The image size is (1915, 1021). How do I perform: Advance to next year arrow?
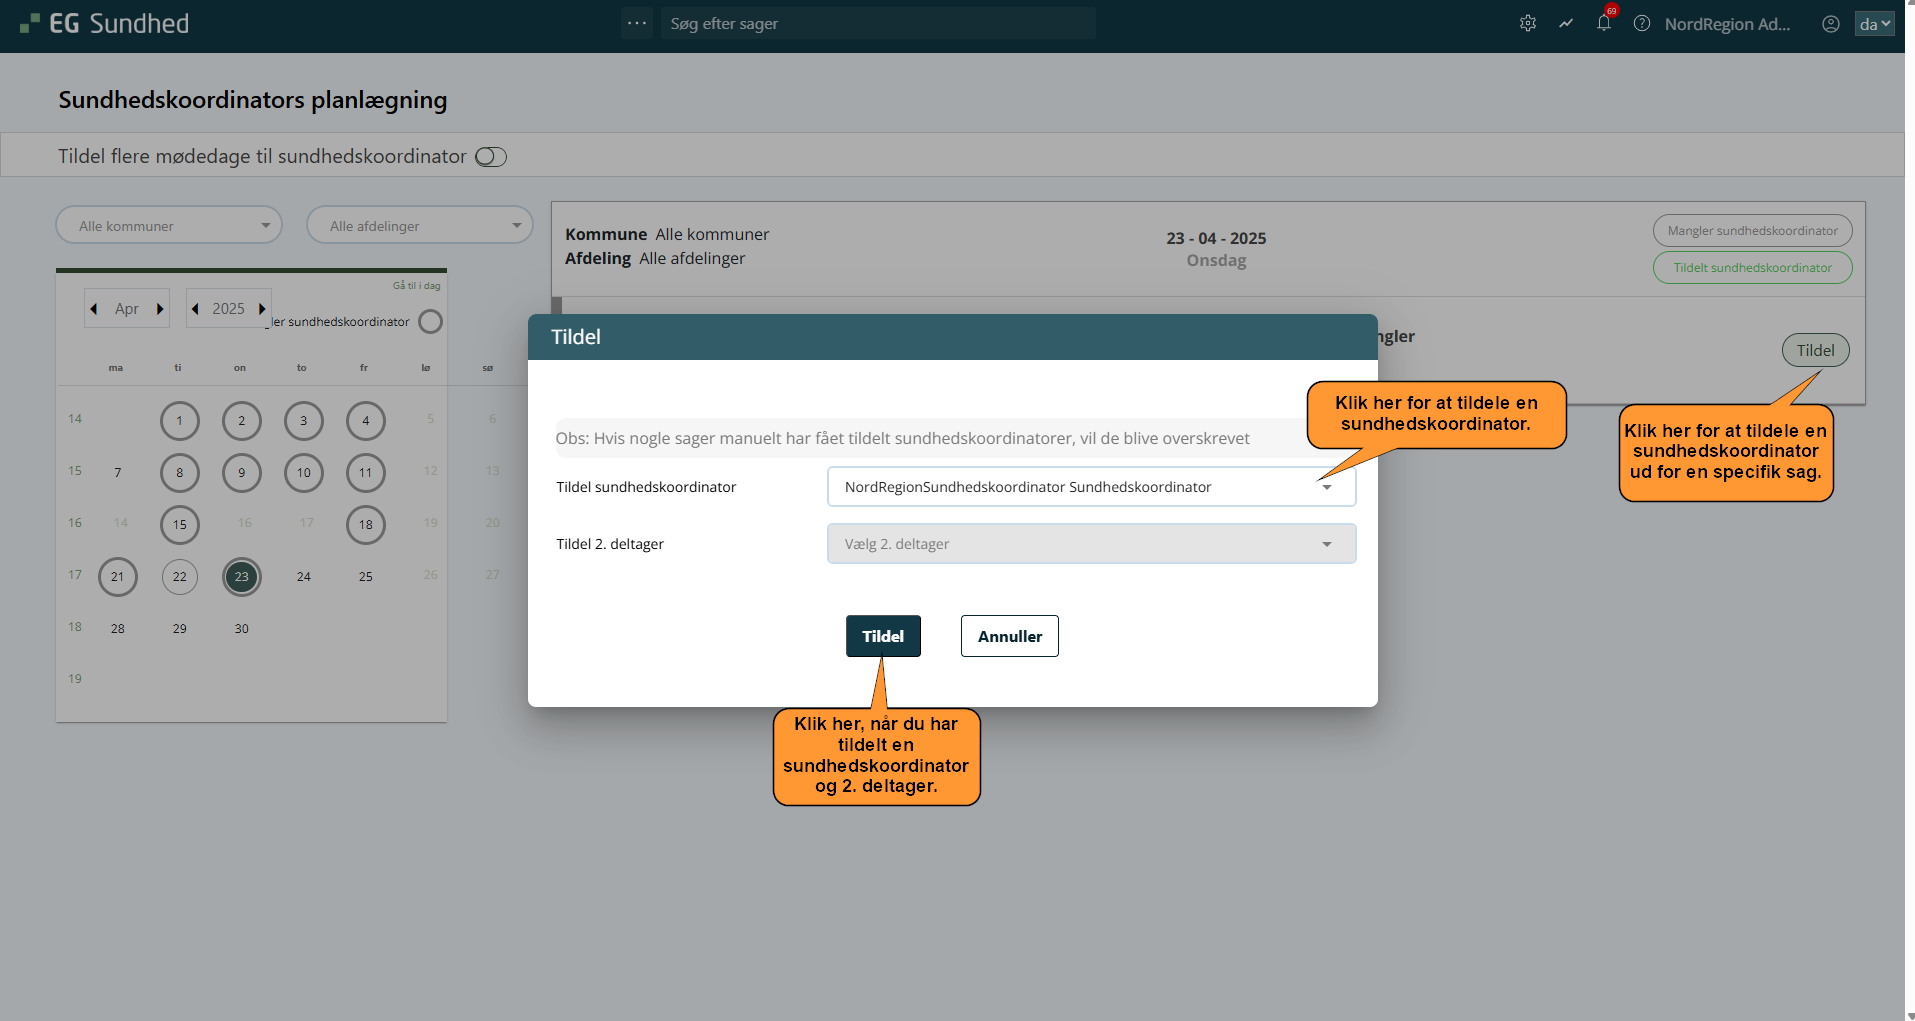pos(262,309)
